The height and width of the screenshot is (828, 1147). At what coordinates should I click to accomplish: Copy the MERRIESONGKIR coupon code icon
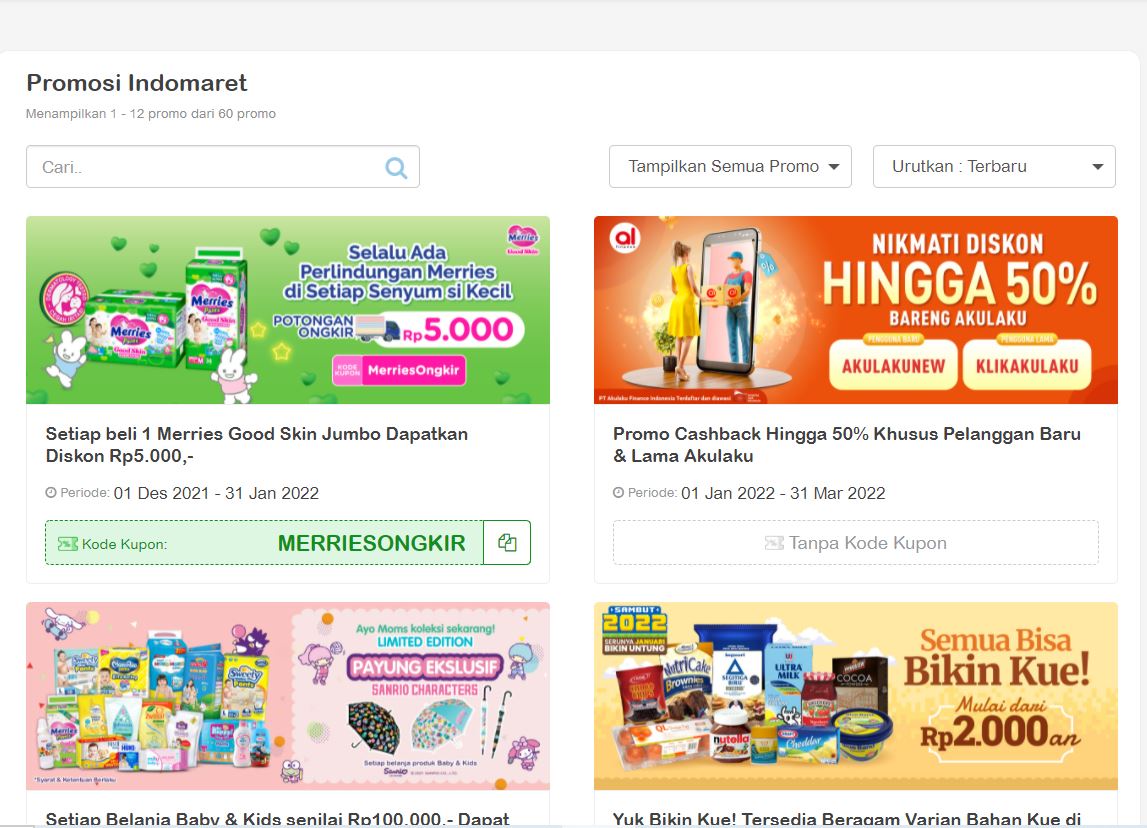[x=507, y=543]
